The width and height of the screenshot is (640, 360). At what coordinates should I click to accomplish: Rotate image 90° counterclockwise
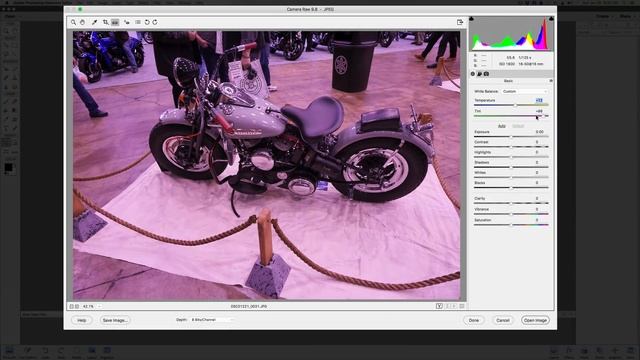[147, 22]
